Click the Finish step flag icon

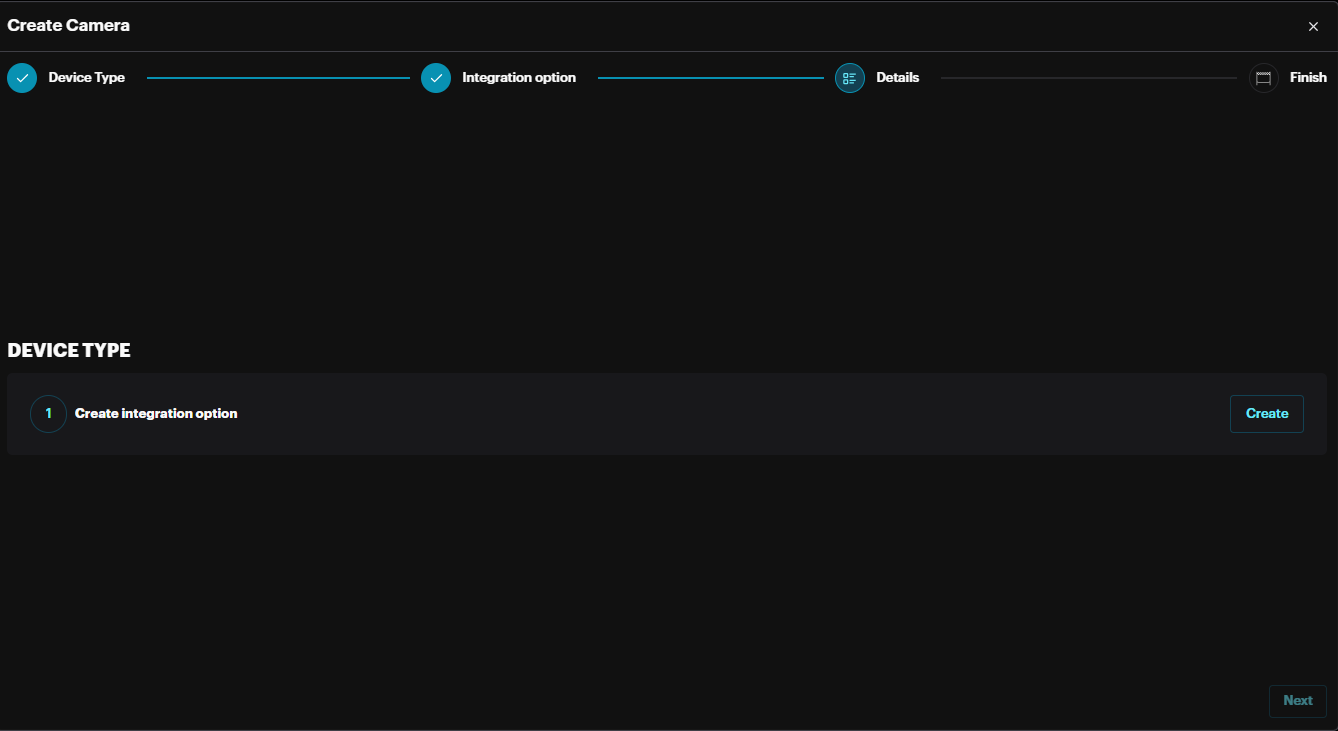tap(1264, 78)
